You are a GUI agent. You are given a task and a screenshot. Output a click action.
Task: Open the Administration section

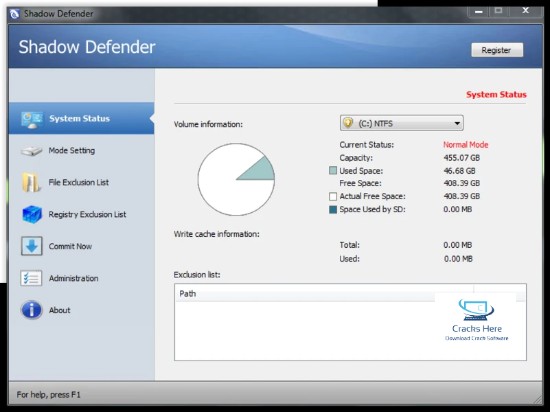pyautogui.click(x=81, y=278)
